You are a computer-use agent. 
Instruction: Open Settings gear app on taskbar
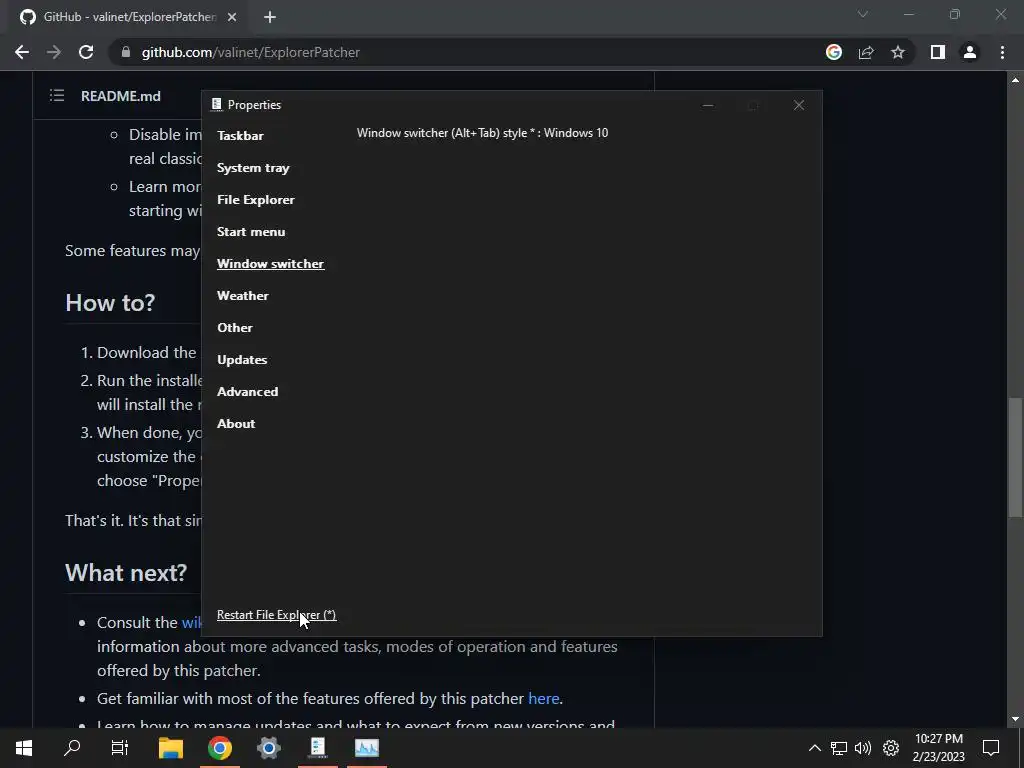point(268,748)
